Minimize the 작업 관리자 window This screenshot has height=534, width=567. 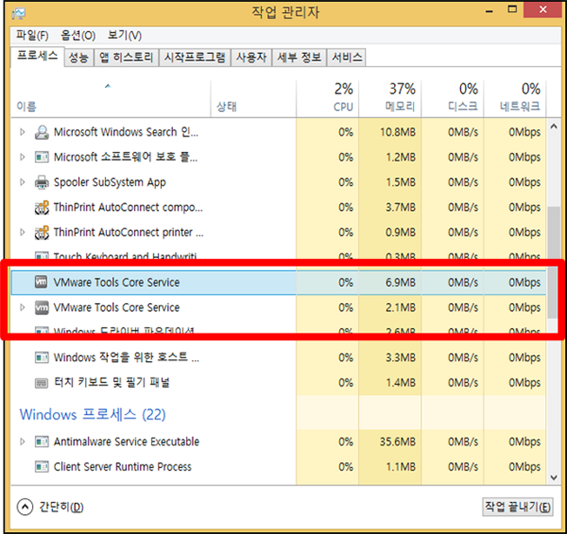[489, 11]
